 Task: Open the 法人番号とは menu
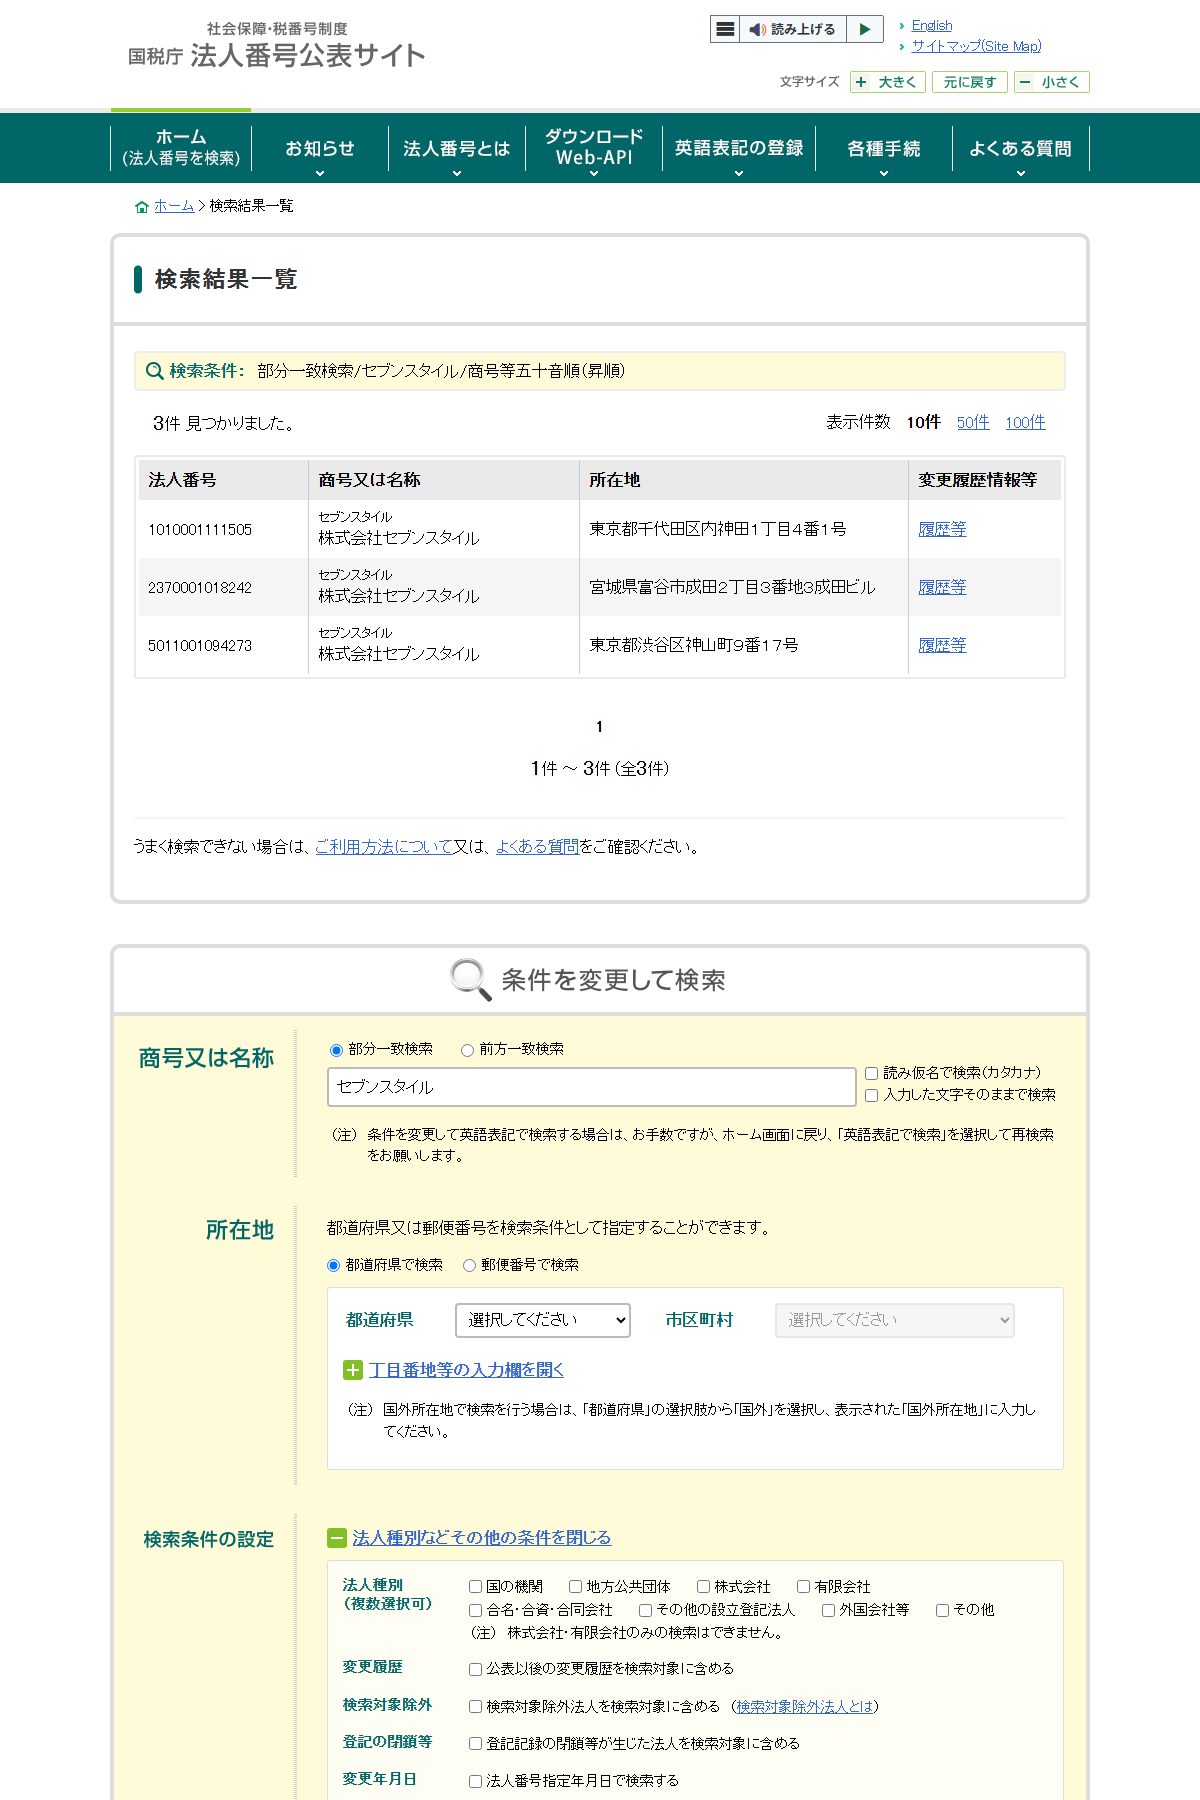457,148
